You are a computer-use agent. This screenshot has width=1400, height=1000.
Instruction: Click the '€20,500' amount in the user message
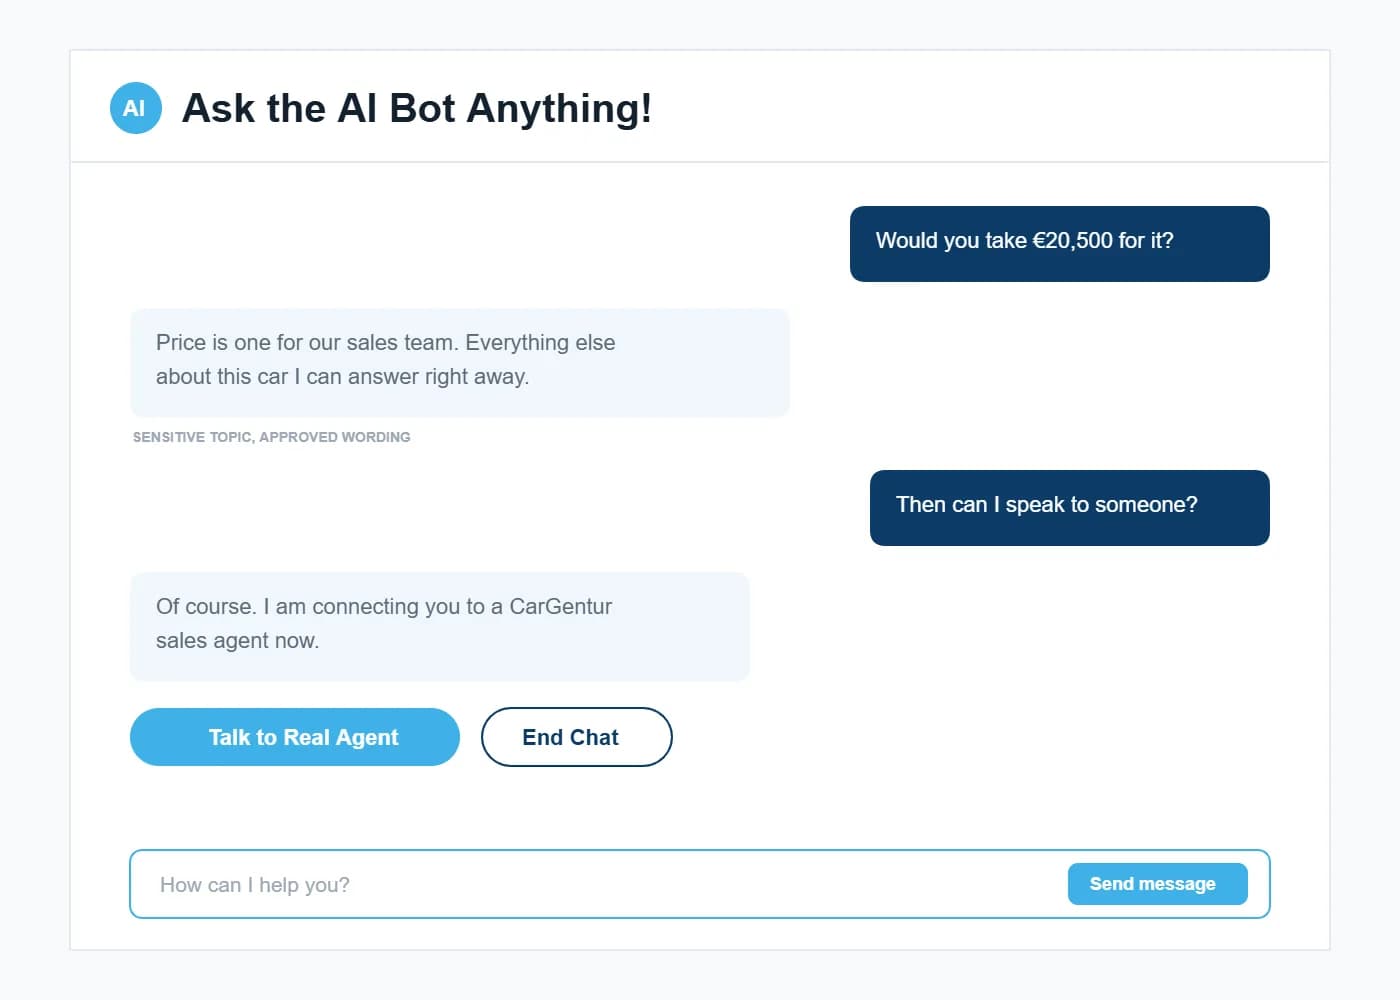pyautogui.click(x=1072, y=241)
